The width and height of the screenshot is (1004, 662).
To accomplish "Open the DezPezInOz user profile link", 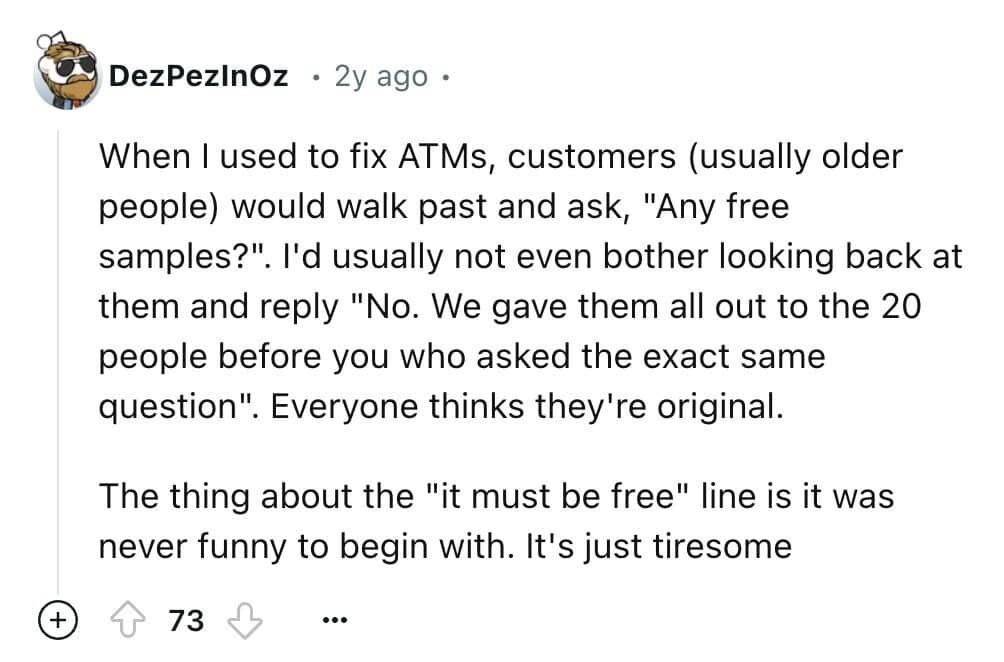I will coord(198,76).
